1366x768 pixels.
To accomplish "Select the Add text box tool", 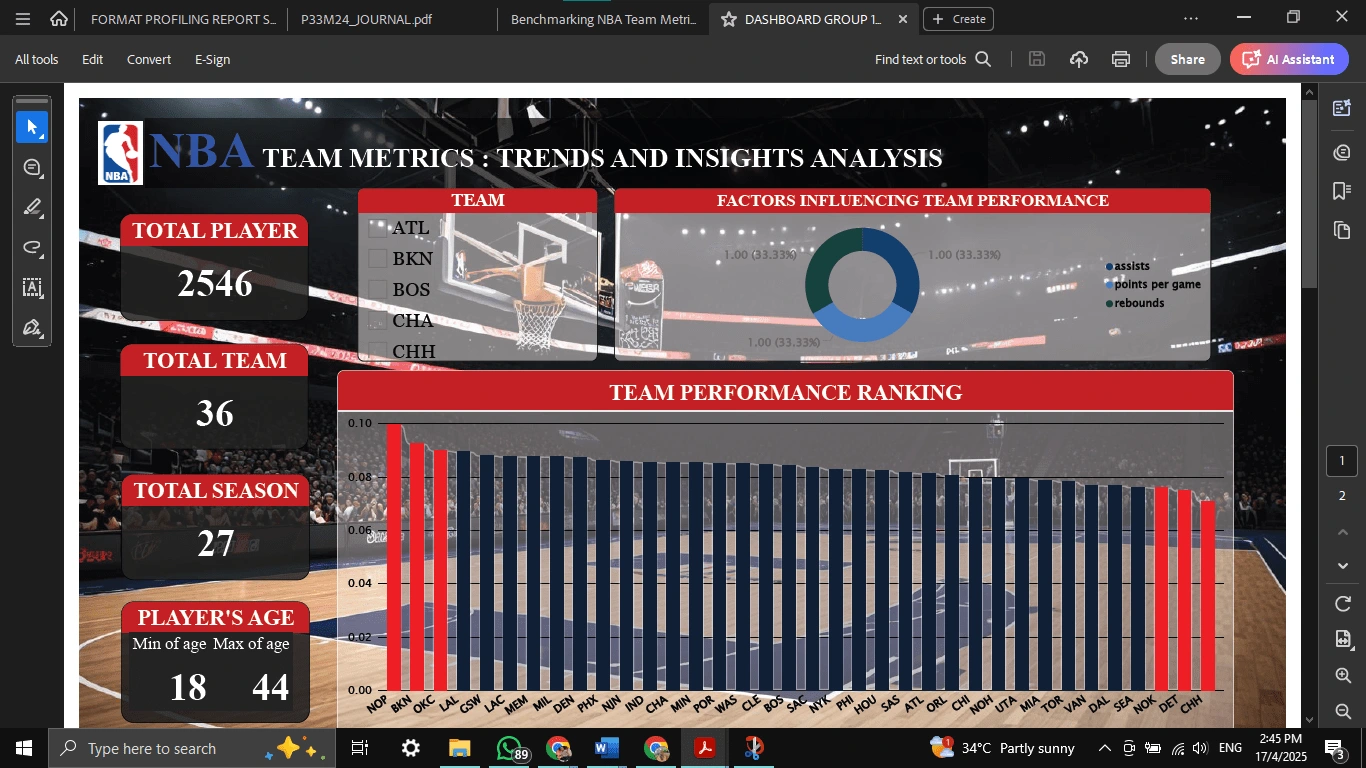I will pos(32,288).
